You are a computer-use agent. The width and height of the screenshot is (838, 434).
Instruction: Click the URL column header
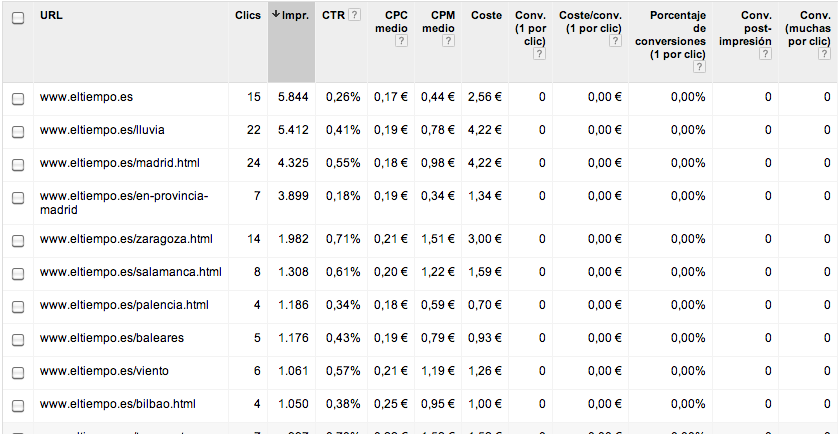pyautogui.click(x=51, y=16)
